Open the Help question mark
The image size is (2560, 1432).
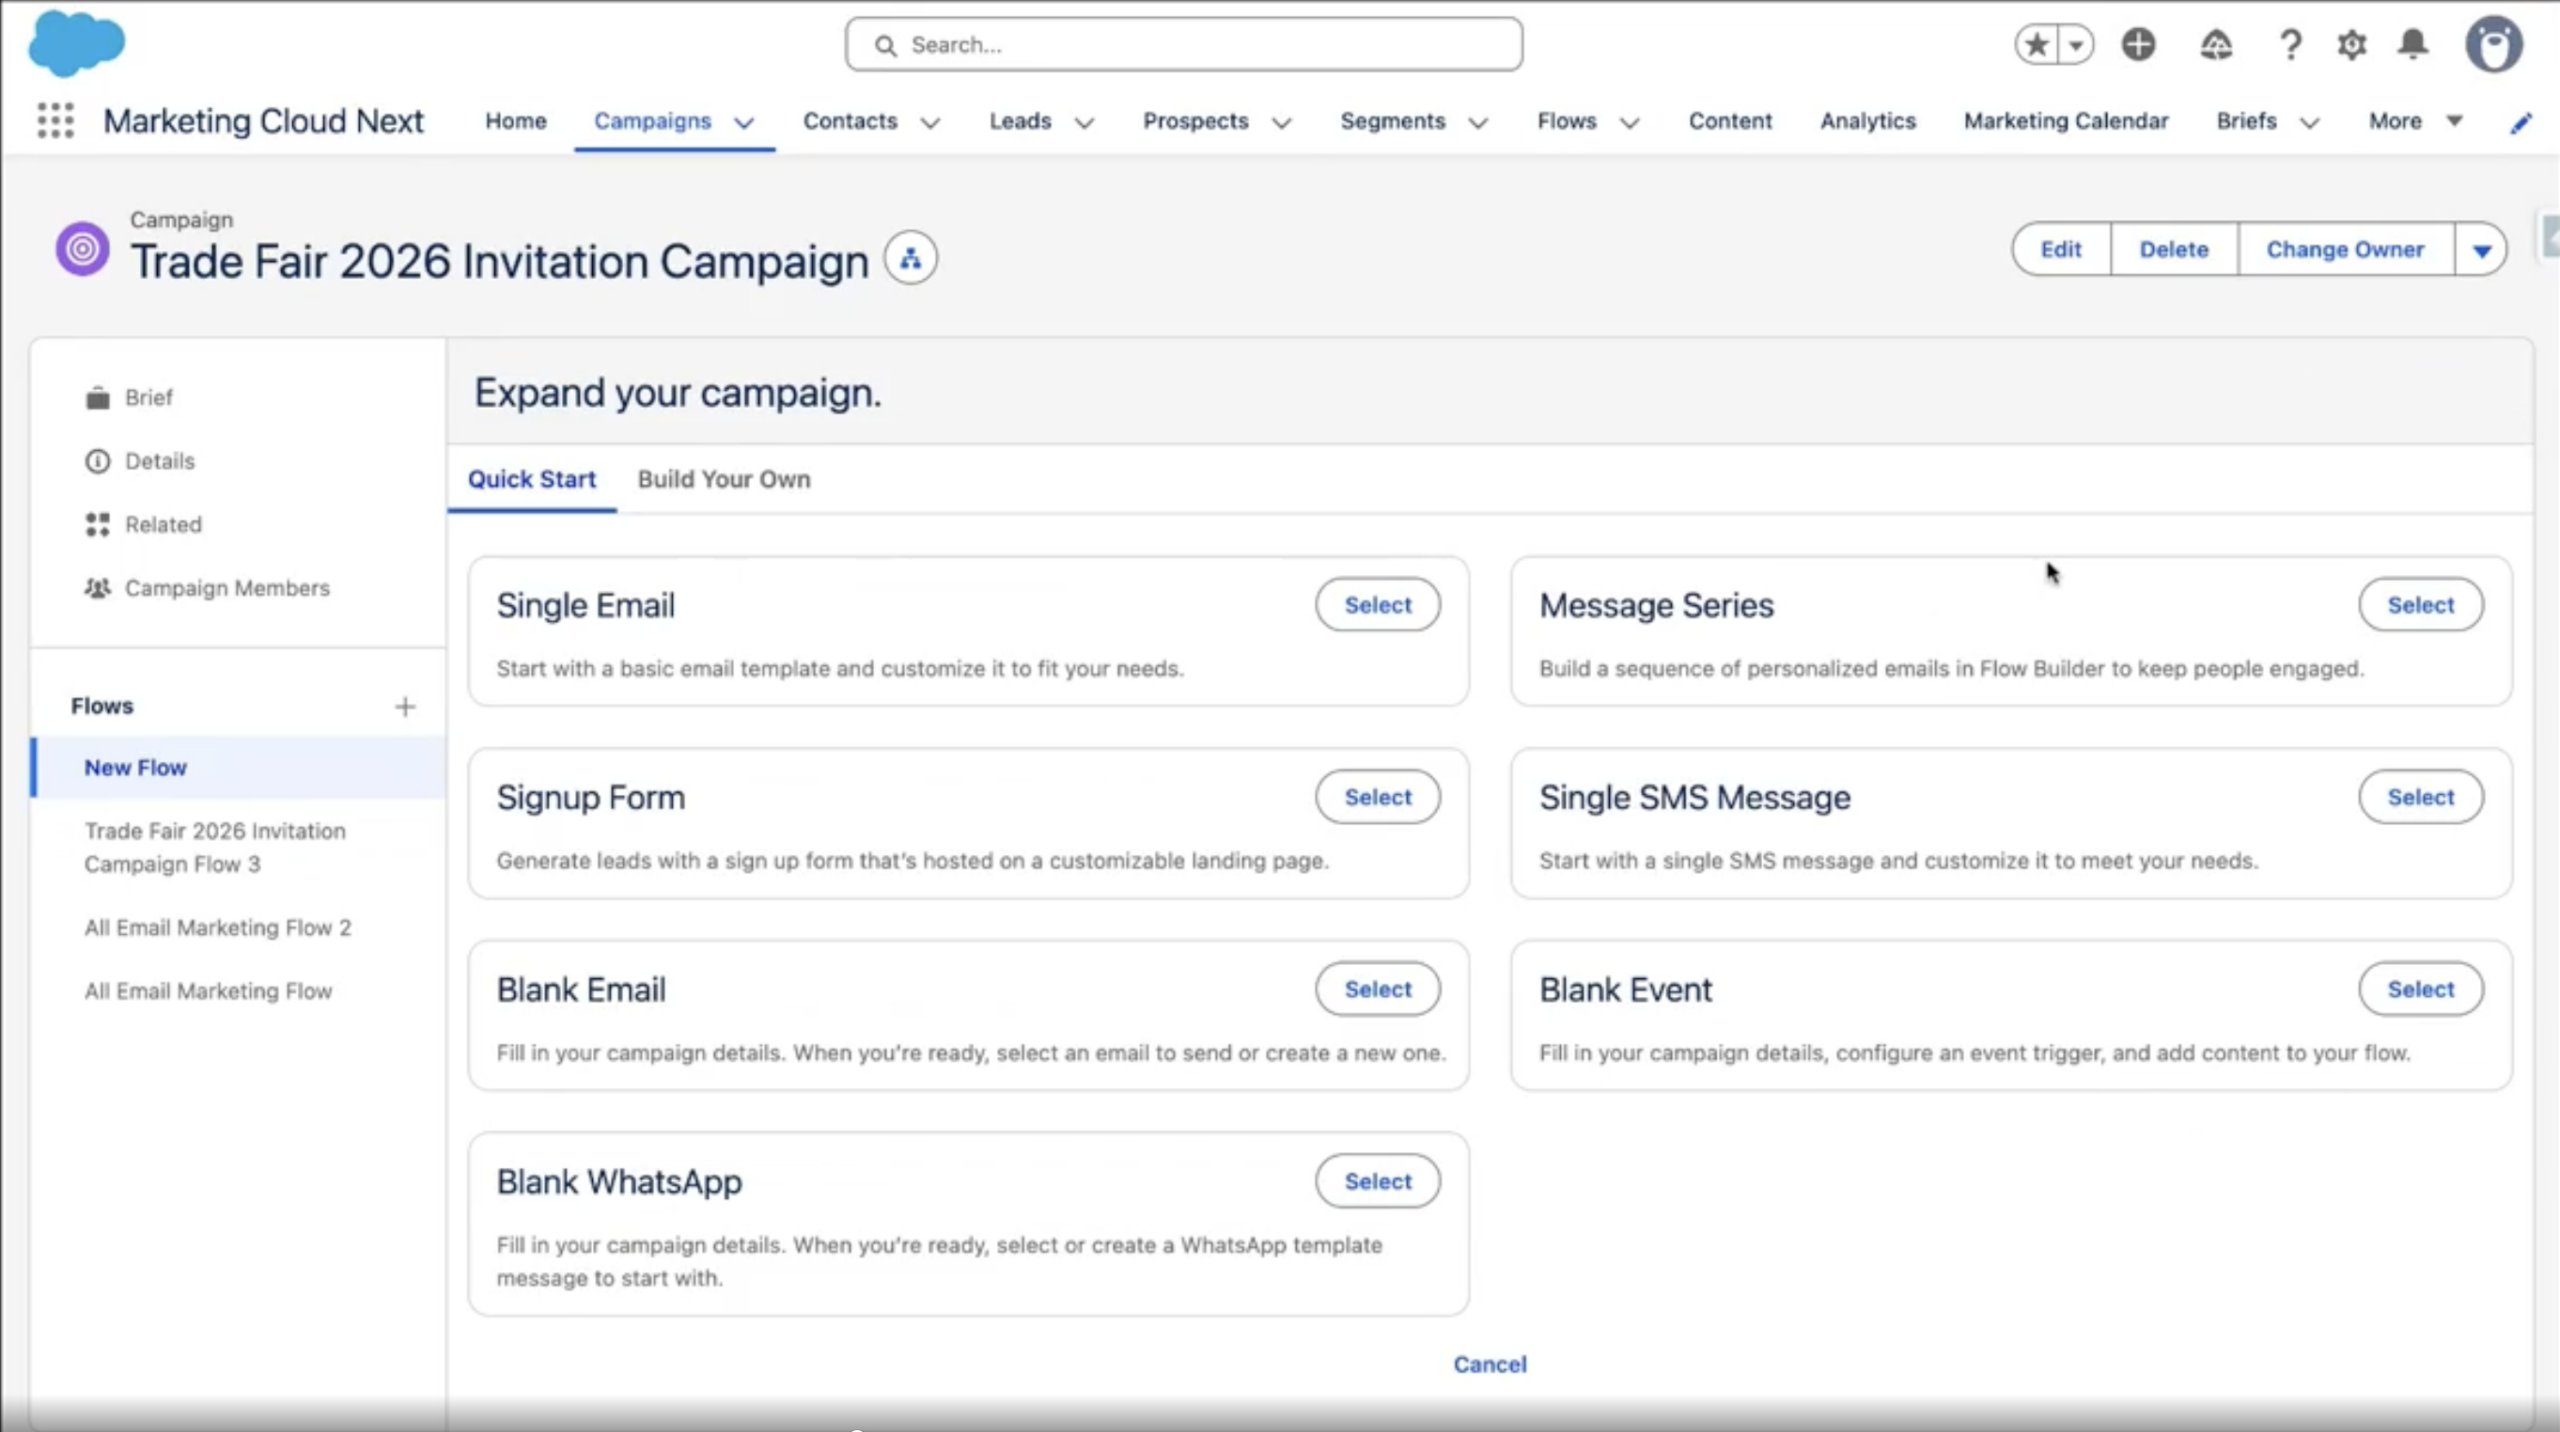pos(2289,45)
